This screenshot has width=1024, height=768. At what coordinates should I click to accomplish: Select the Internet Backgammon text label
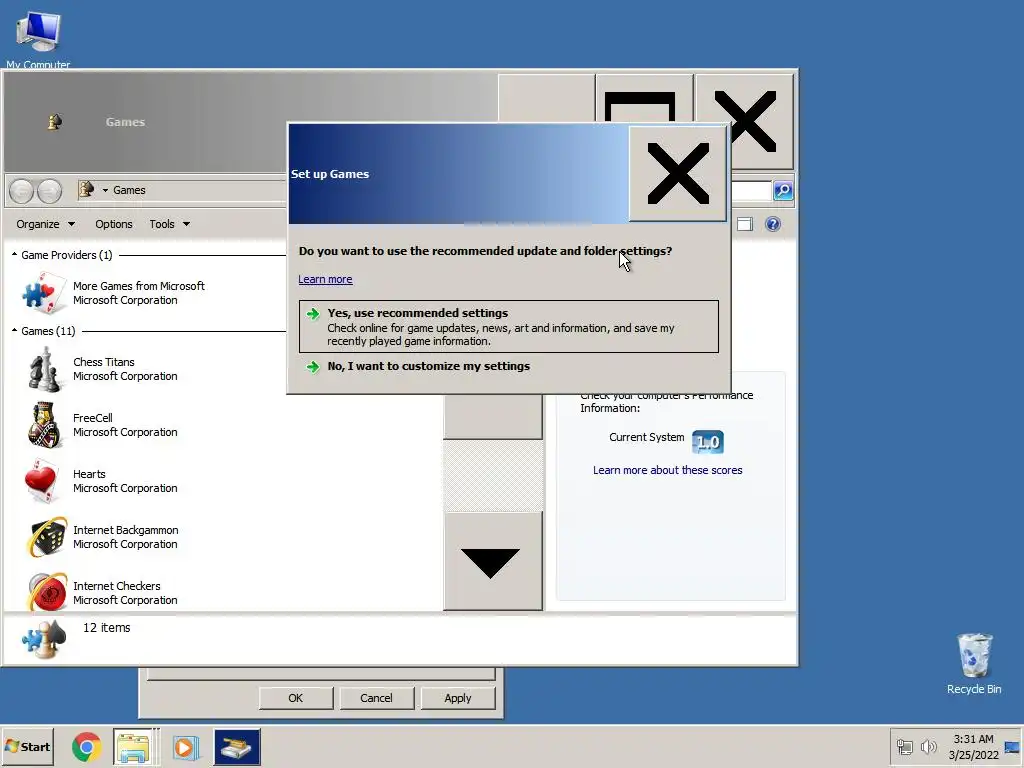coord(125,530)
